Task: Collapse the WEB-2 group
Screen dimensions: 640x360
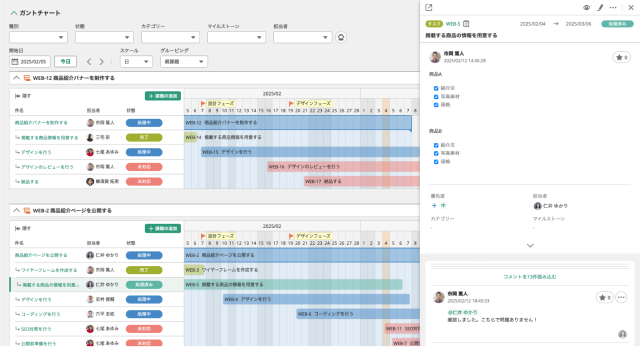Action: [16, 210]
